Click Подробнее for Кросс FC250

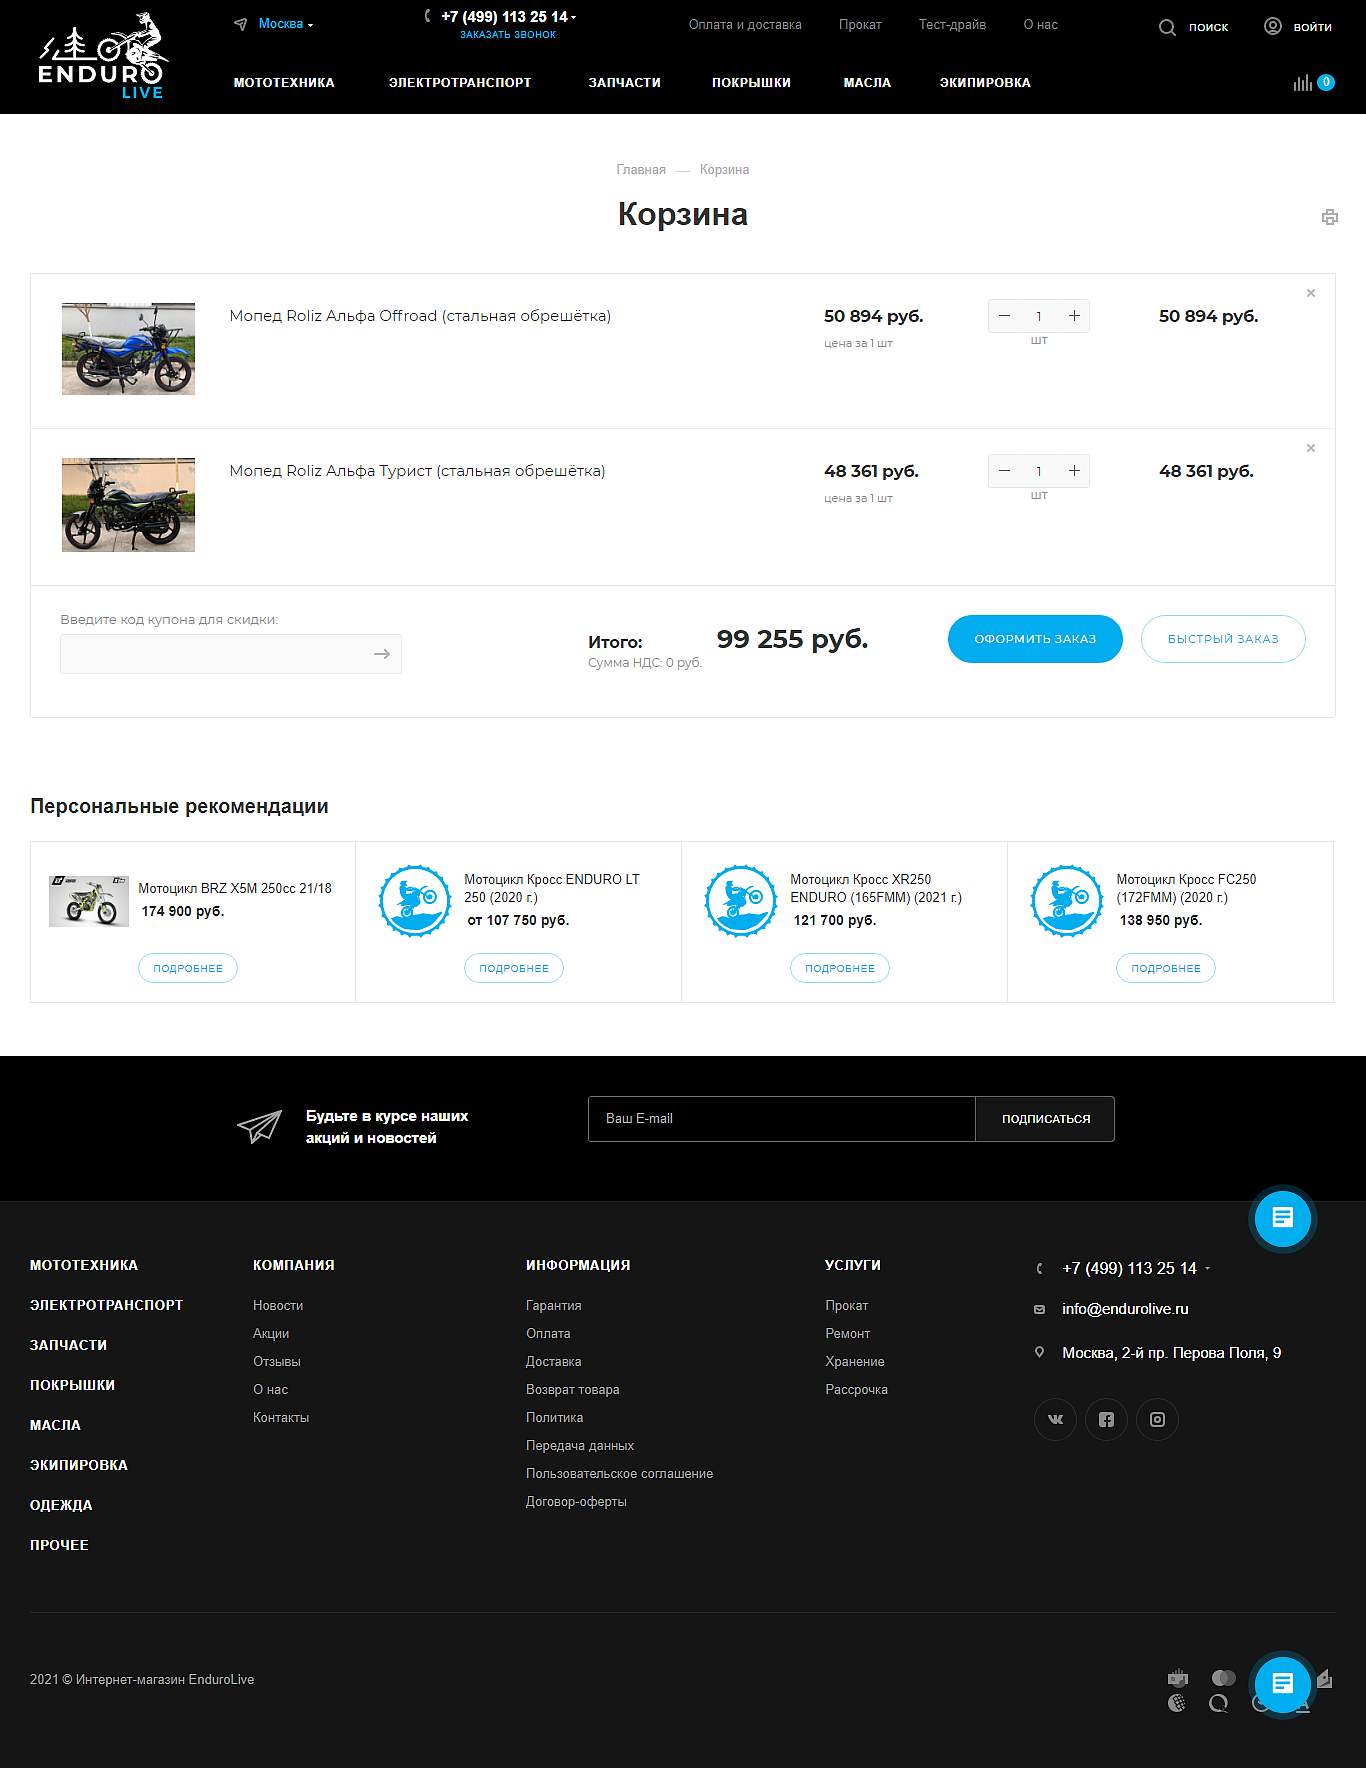click(x=1166, y=968)
